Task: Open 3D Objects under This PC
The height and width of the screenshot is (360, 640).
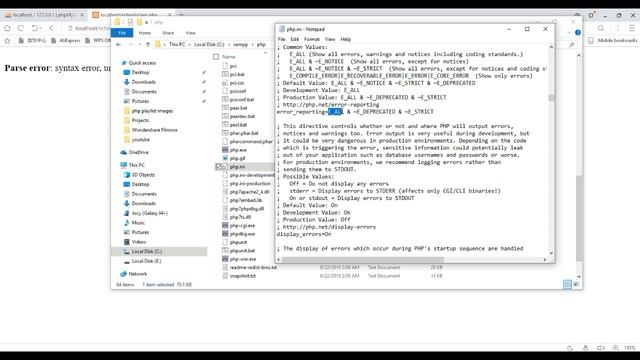Action: [x=143, y=175]
